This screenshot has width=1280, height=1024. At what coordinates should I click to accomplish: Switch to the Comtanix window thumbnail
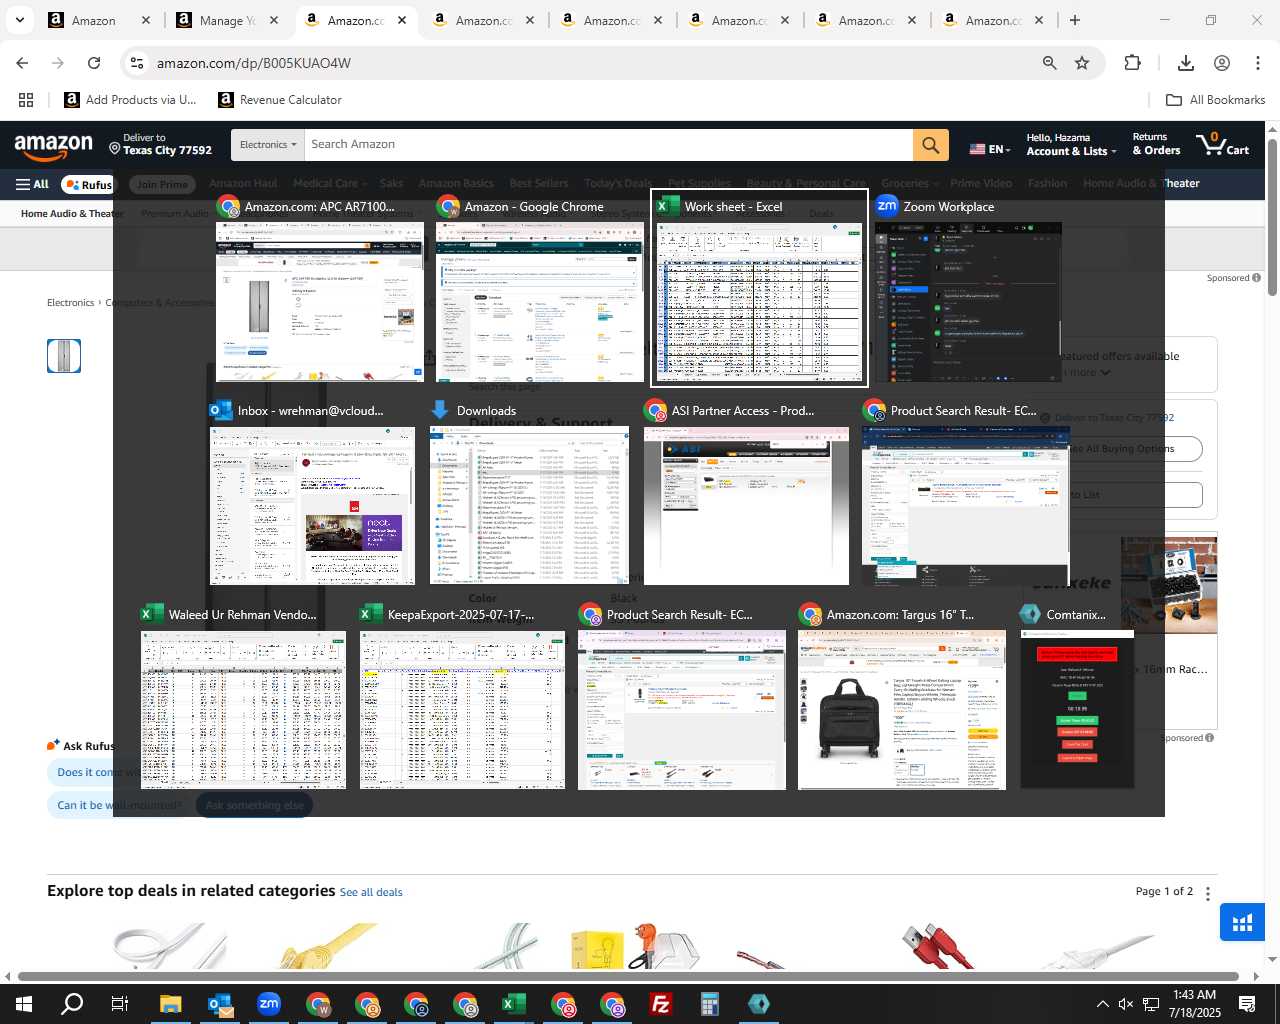(x=1077, y=696)
